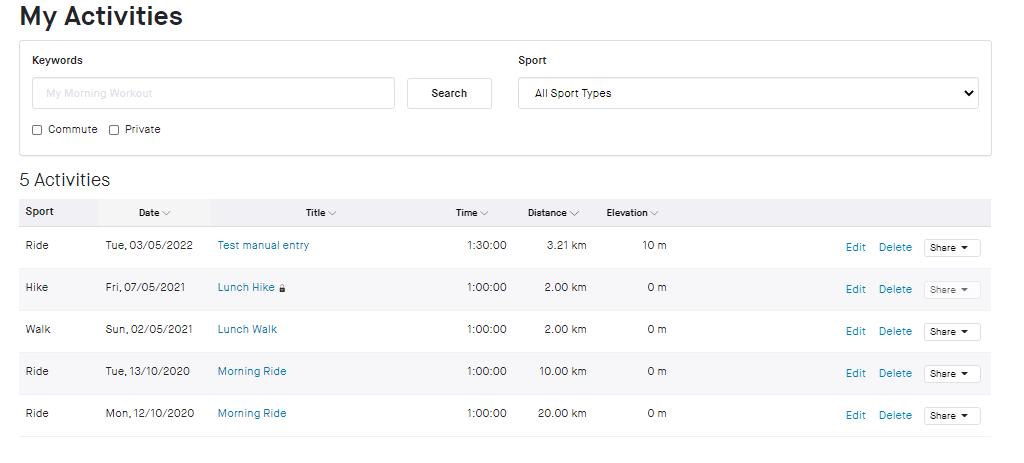This screenshot has height=463, width=1024.
Task: Click the Search button
Action: pos(449,93)
